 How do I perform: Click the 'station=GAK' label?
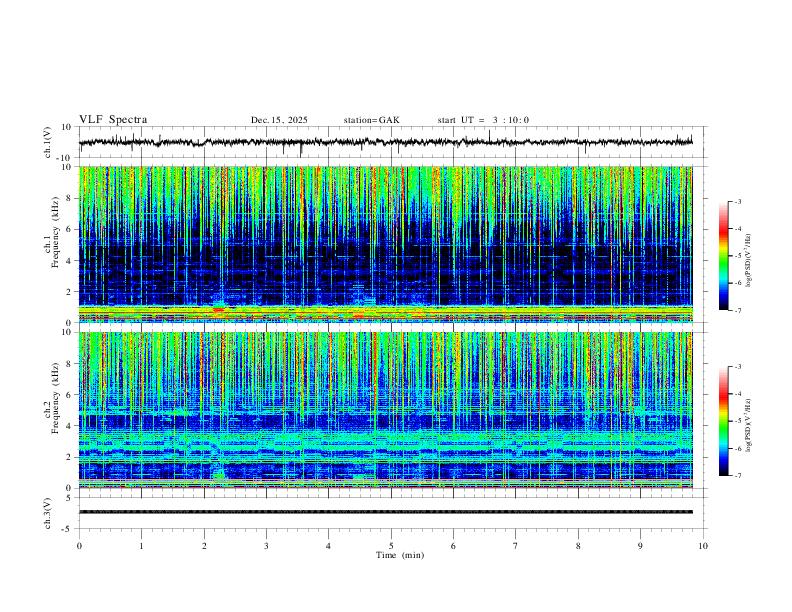pyautogui.click(x=371, y=120)
